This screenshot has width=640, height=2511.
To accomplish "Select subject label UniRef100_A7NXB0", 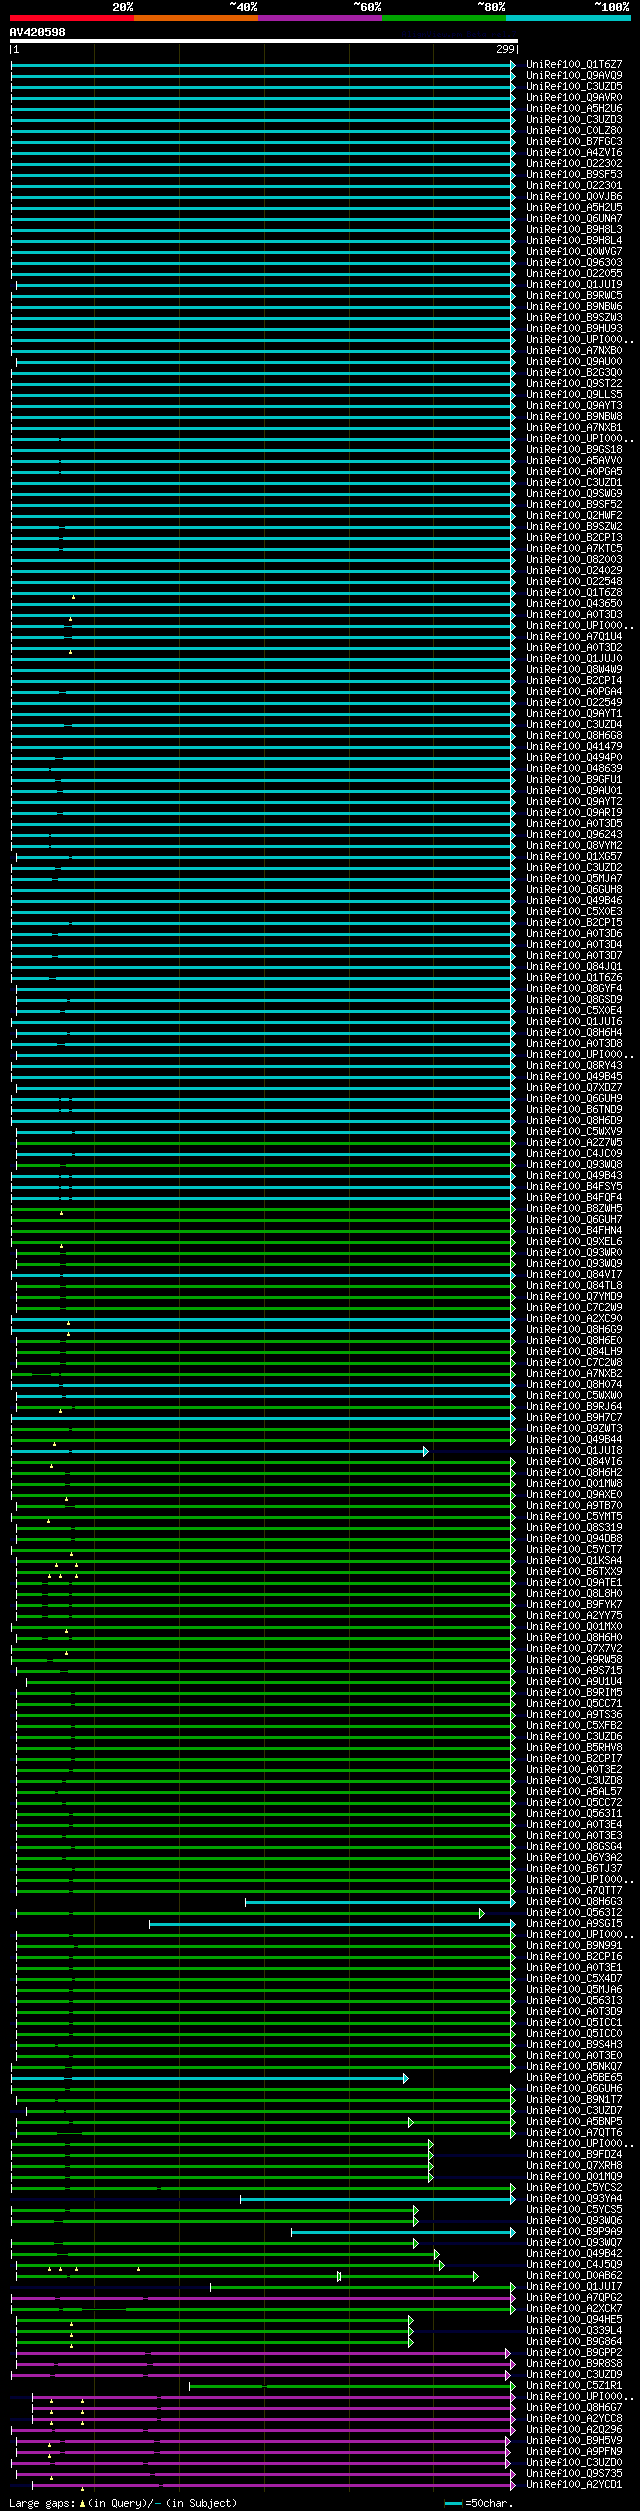I will pyautogui.click(x=574, y=350).
